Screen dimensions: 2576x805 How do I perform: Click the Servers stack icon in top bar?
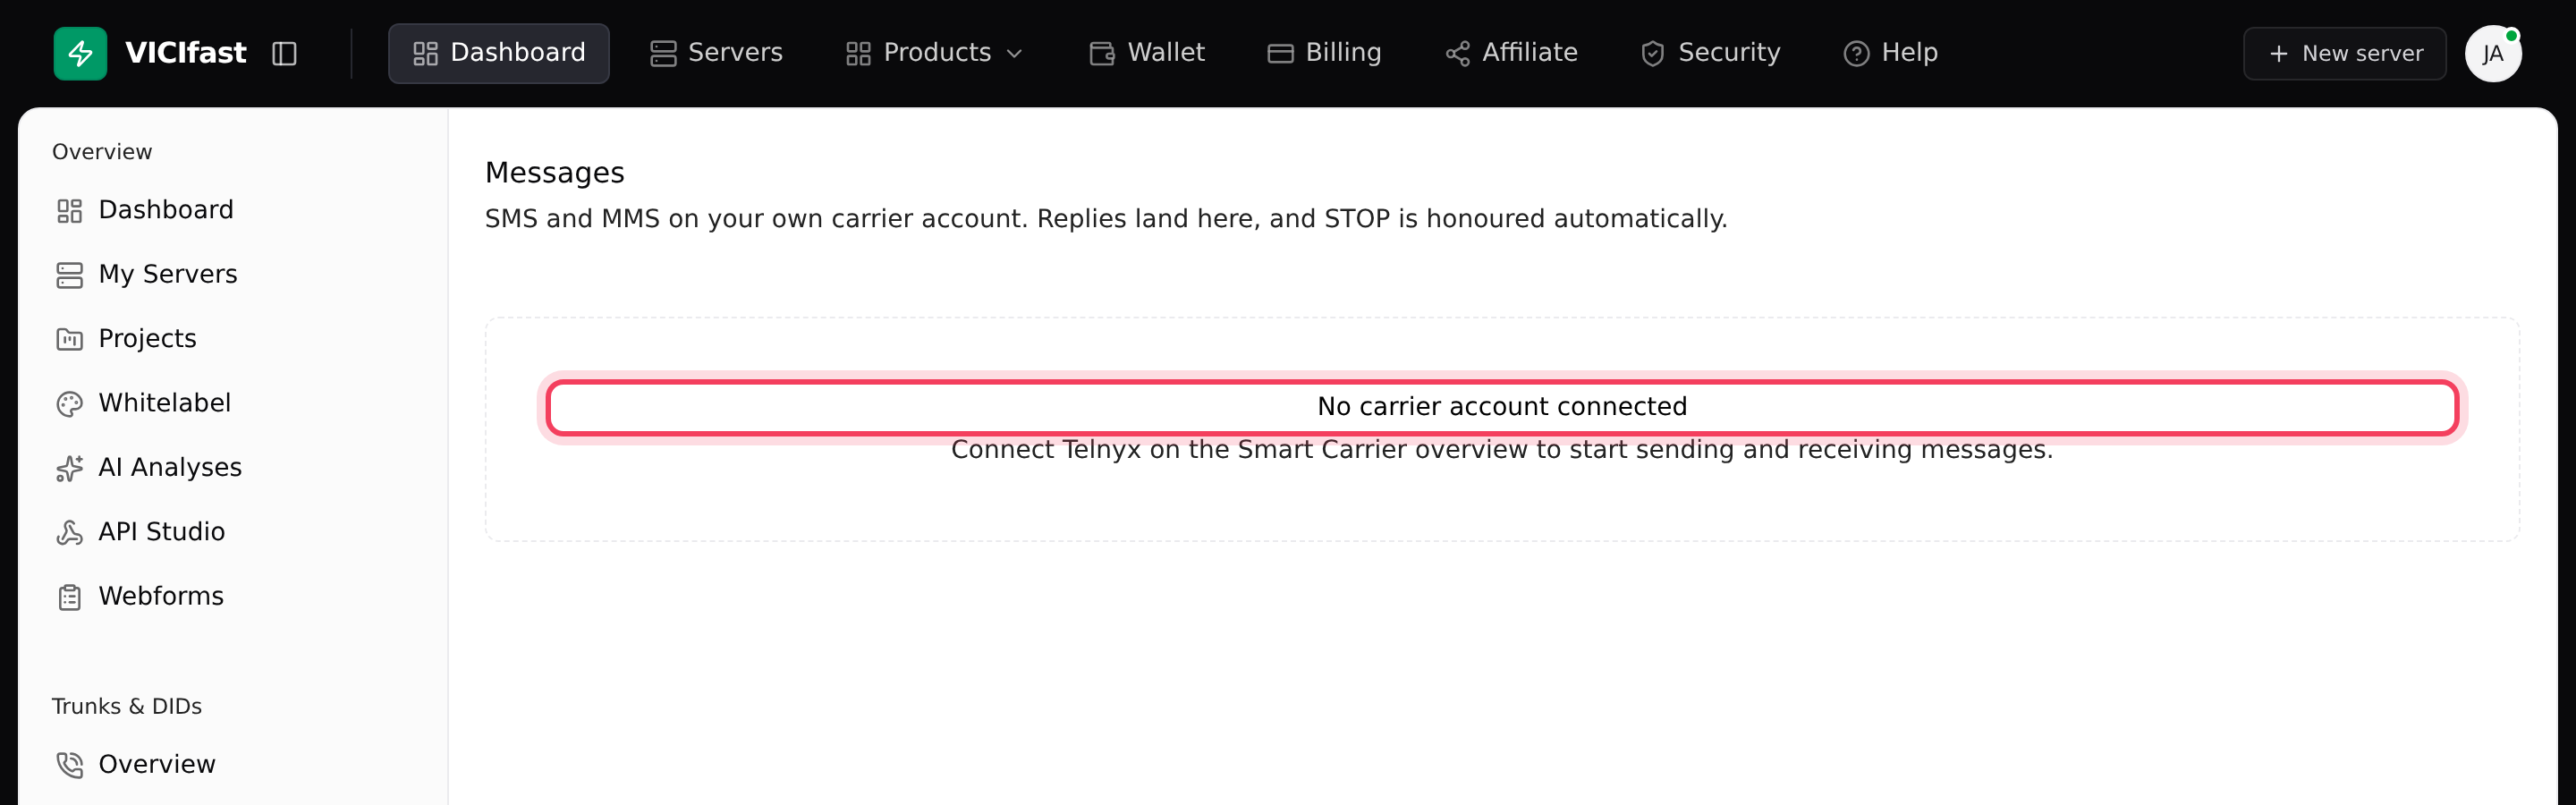click(x=663, y=53)
